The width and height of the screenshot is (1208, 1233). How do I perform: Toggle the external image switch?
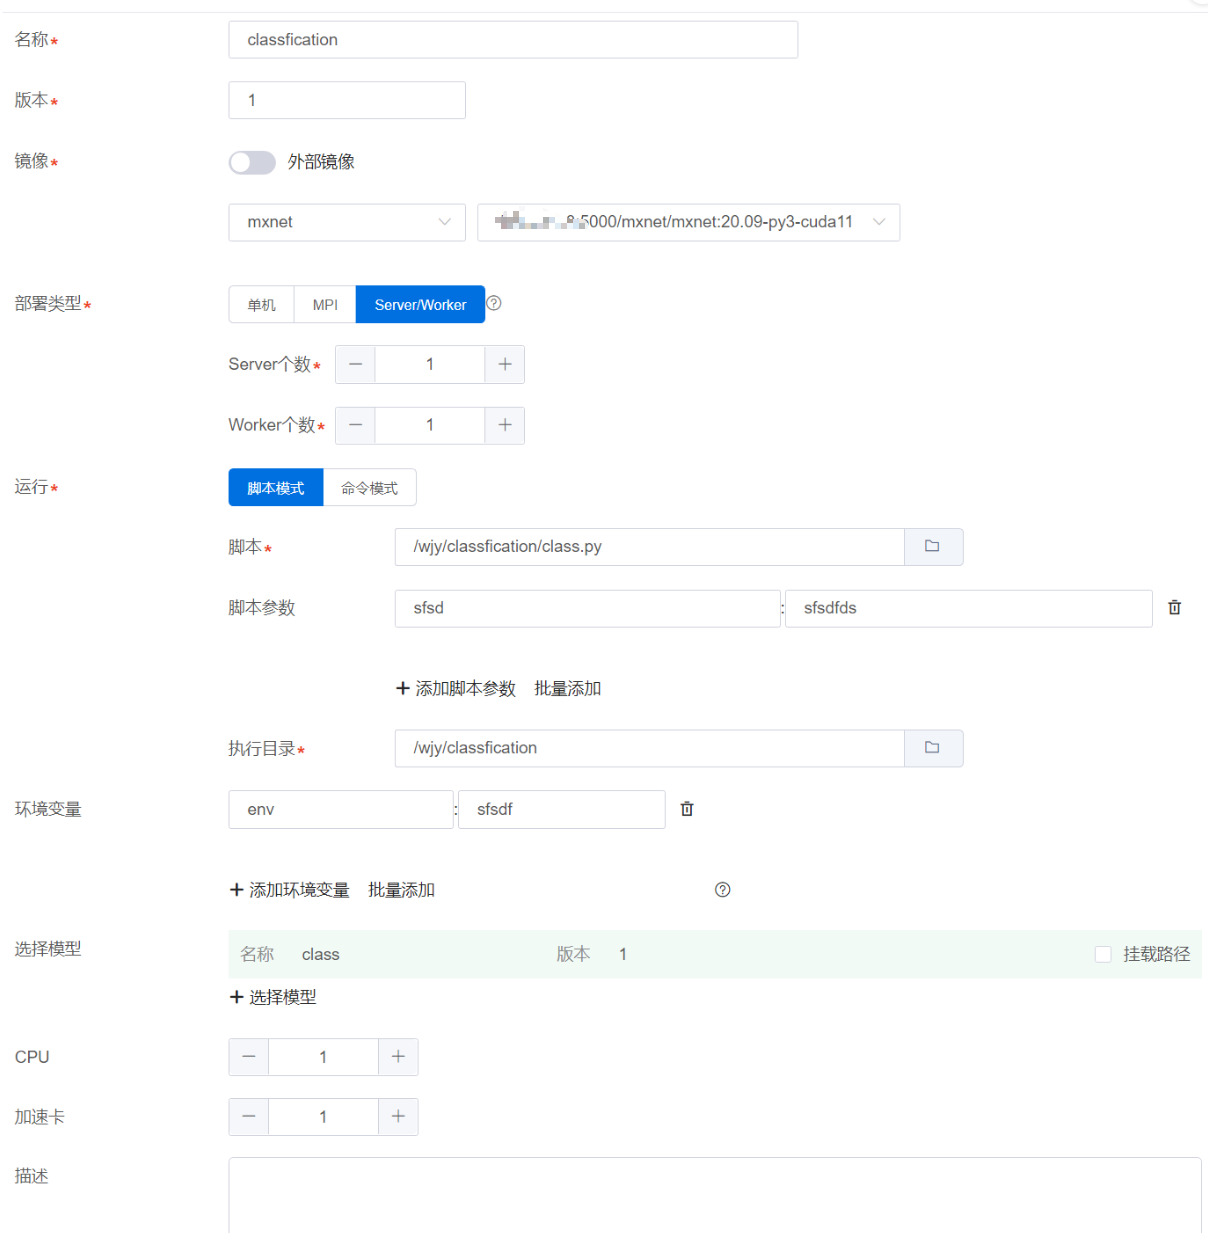click(x=252, y=162)
